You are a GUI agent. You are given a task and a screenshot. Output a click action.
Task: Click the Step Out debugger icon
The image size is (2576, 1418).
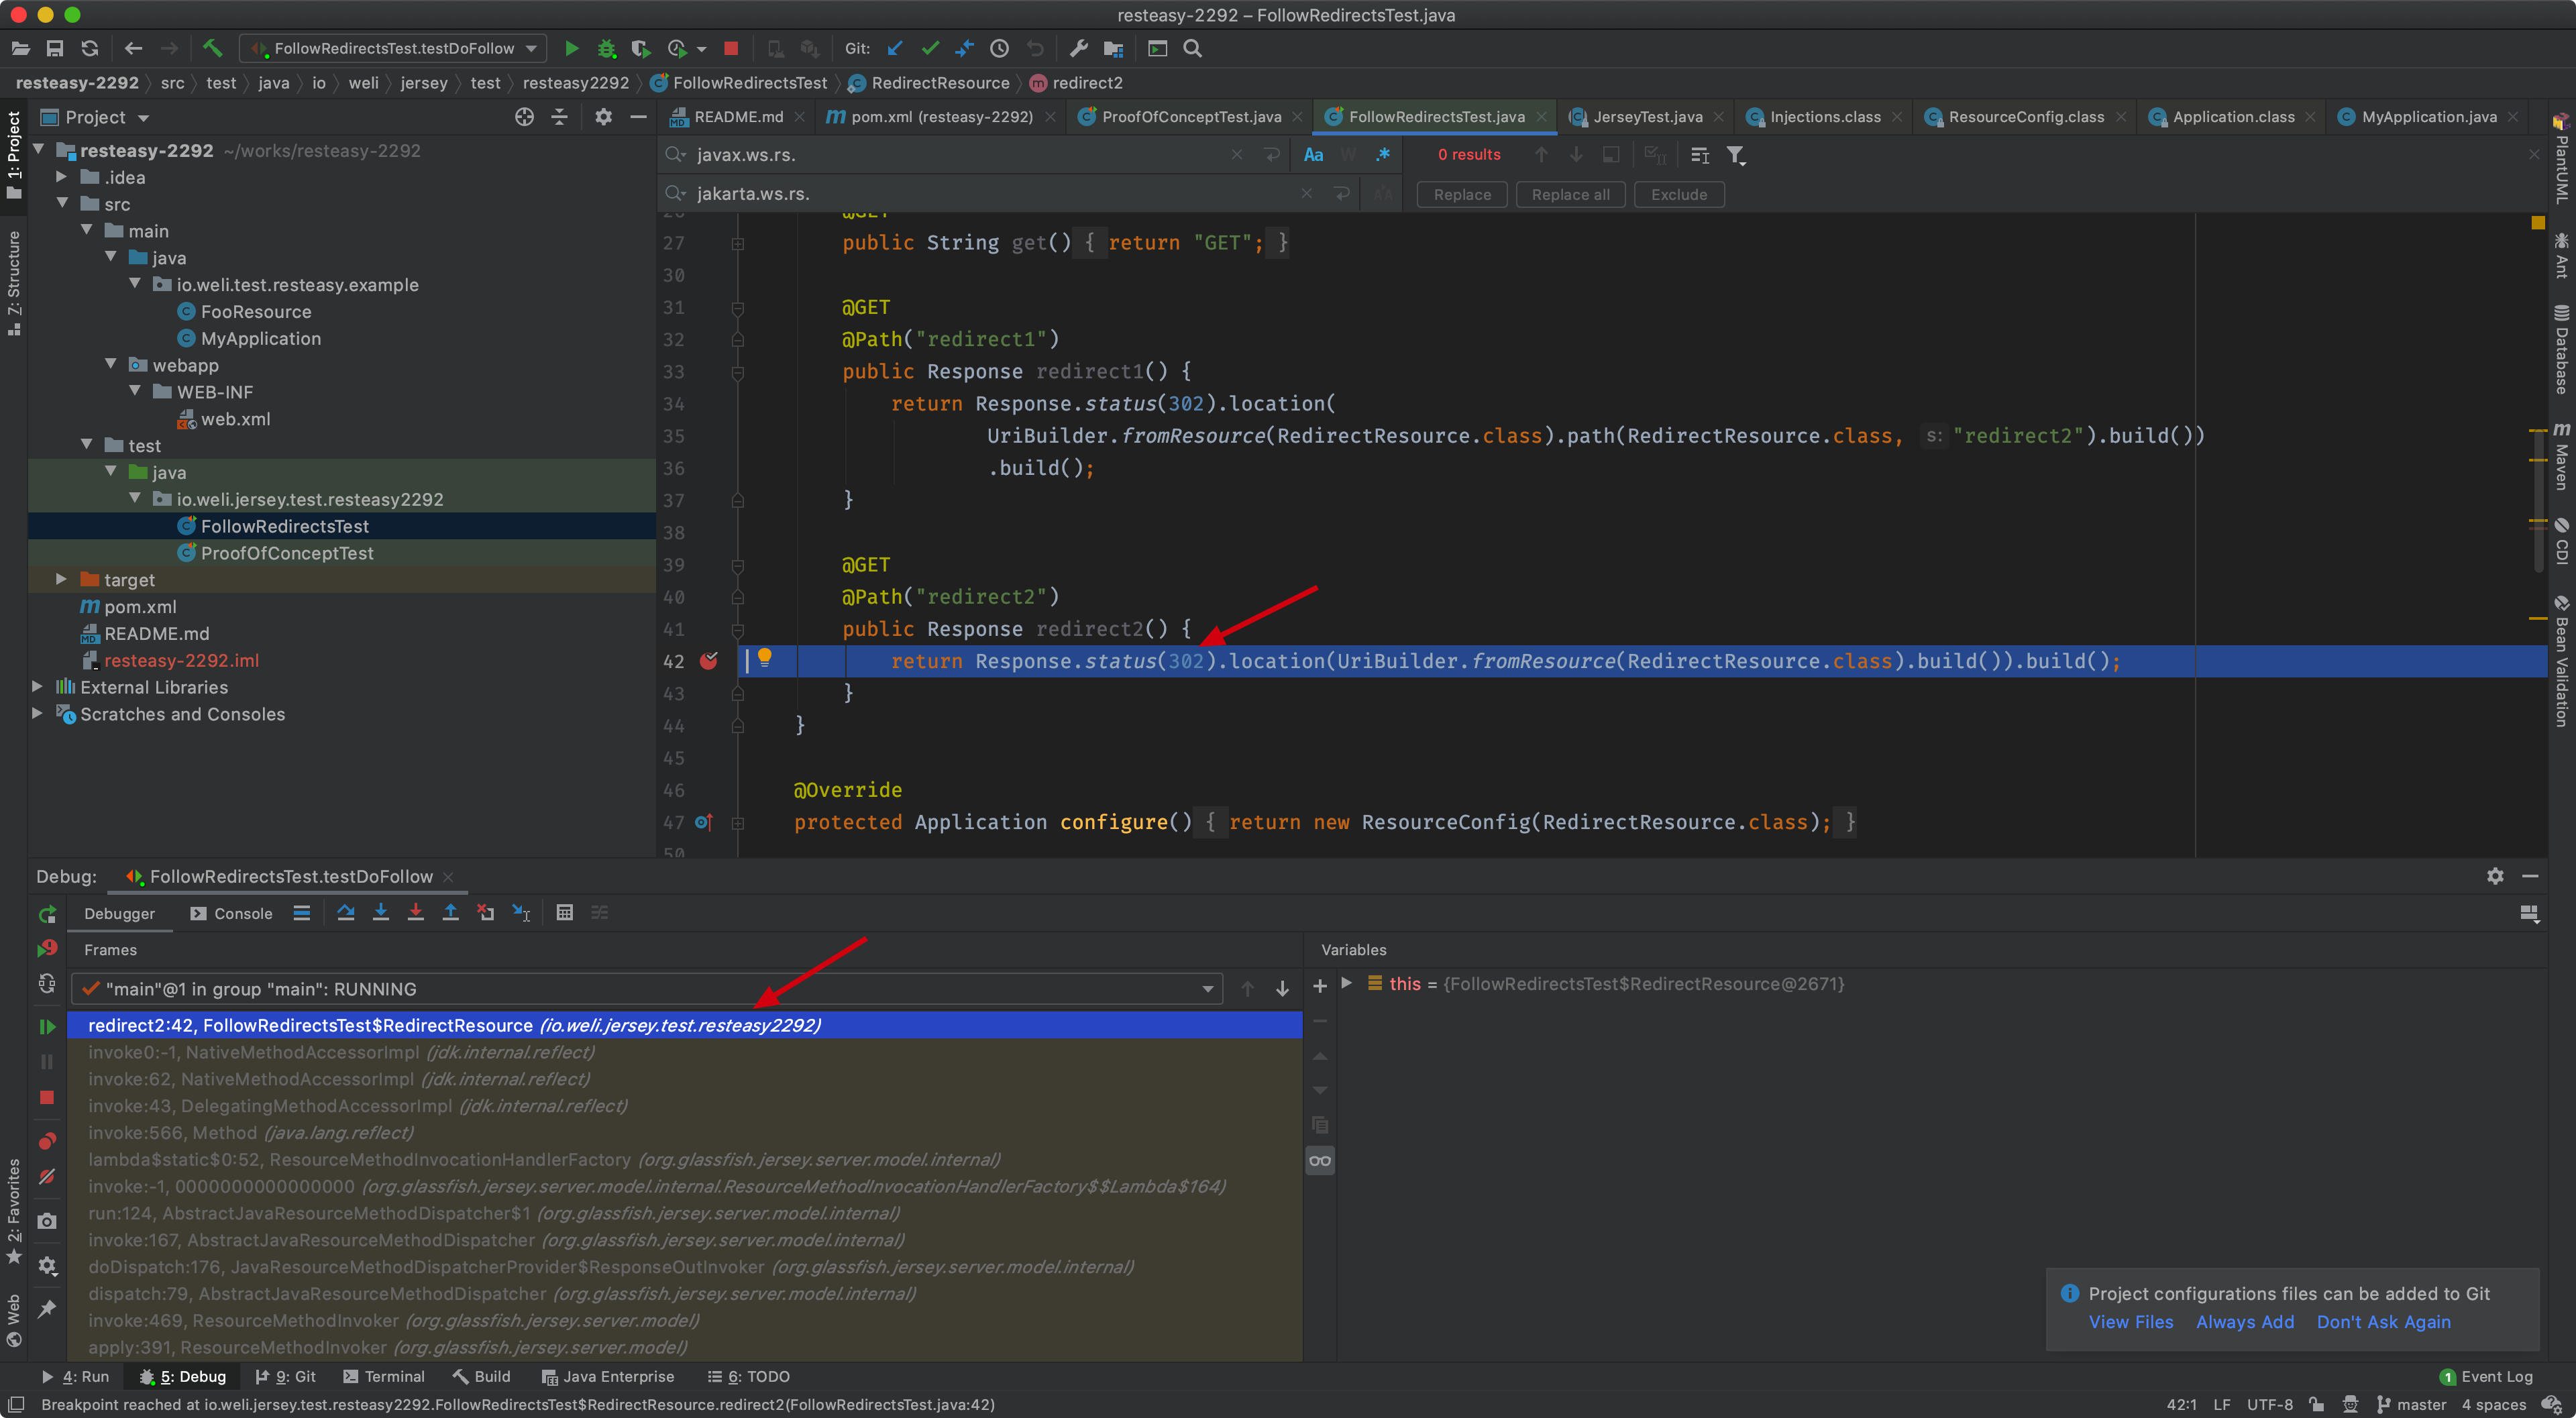(x=451, y=912)
